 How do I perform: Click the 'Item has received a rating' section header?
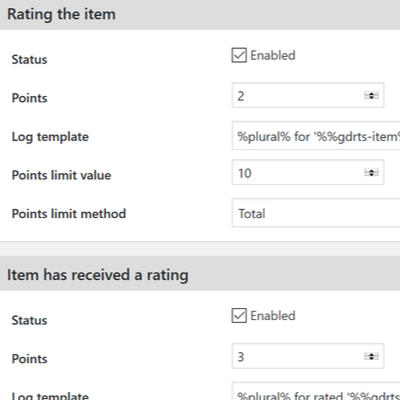point(200,273)
